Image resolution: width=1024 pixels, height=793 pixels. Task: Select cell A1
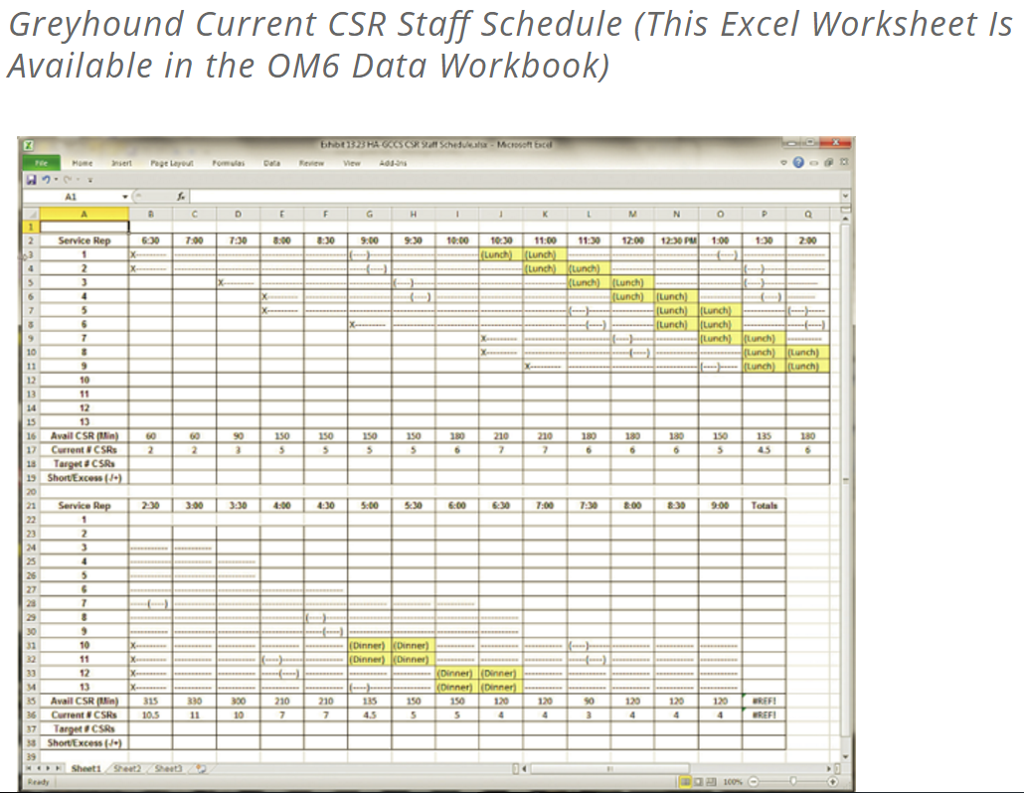click(x=84, y=227)
